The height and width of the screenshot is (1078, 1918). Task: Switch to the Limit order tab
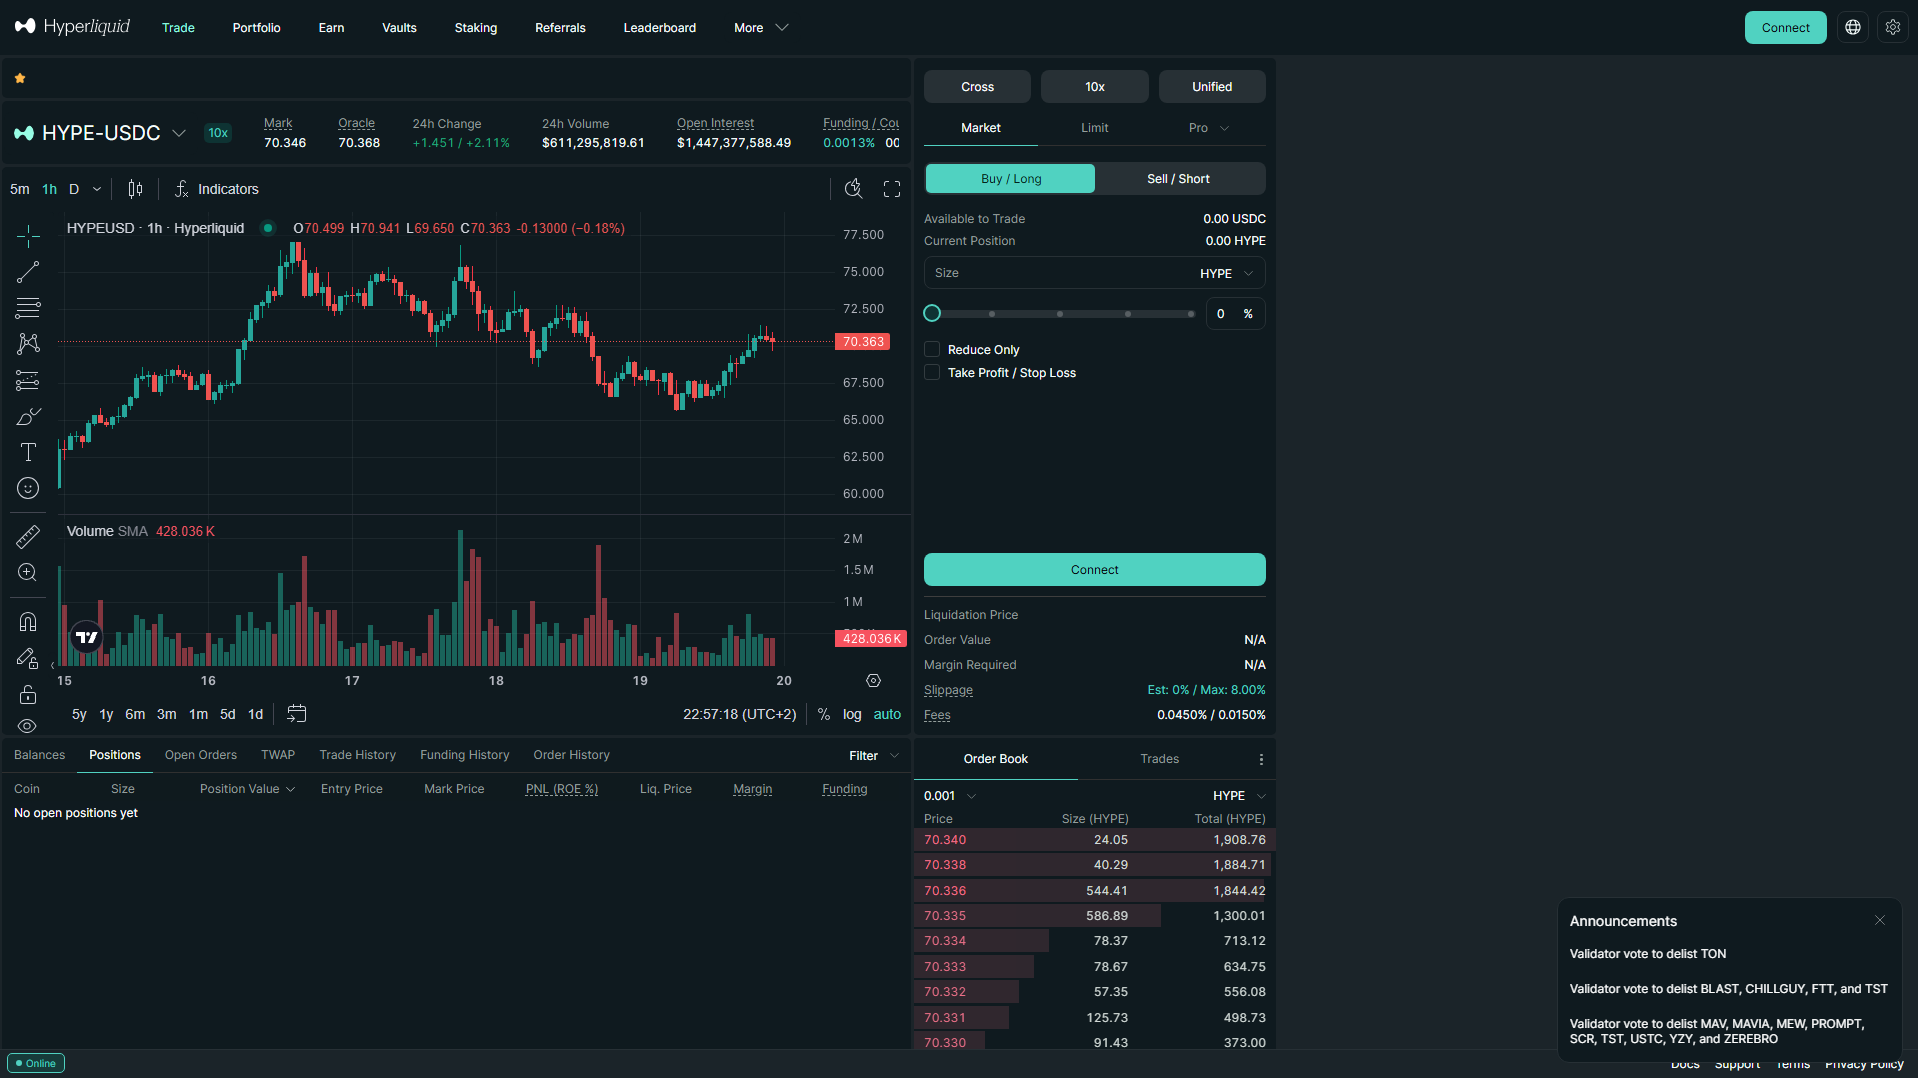tap(1095, 128)
